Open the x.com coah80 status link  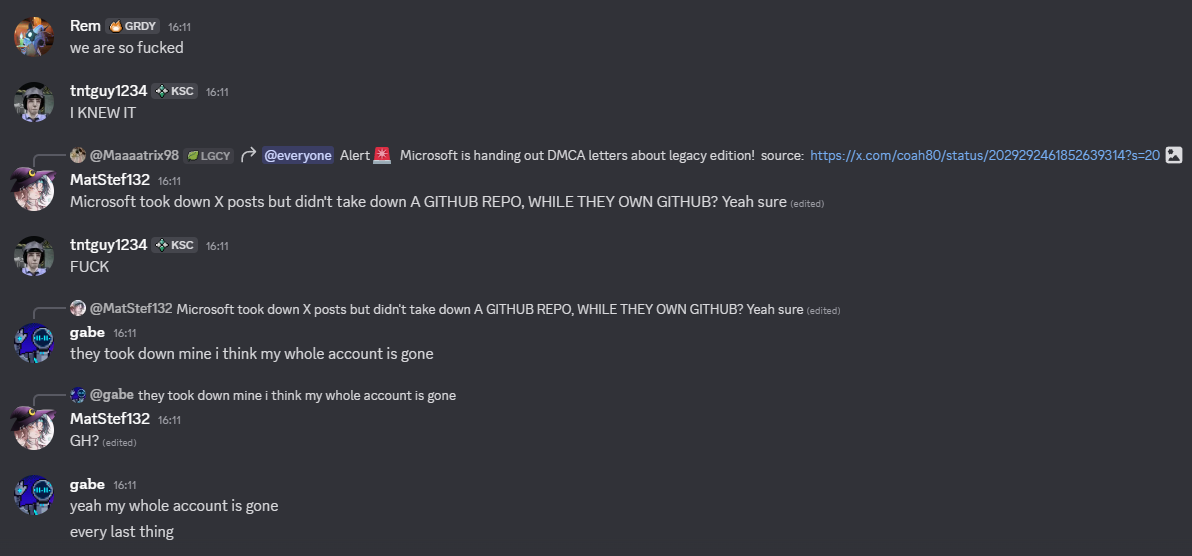click(984, 156)
